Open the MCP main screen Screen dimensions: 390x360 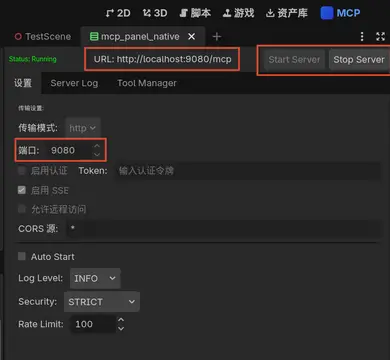(x=341, y=13)
